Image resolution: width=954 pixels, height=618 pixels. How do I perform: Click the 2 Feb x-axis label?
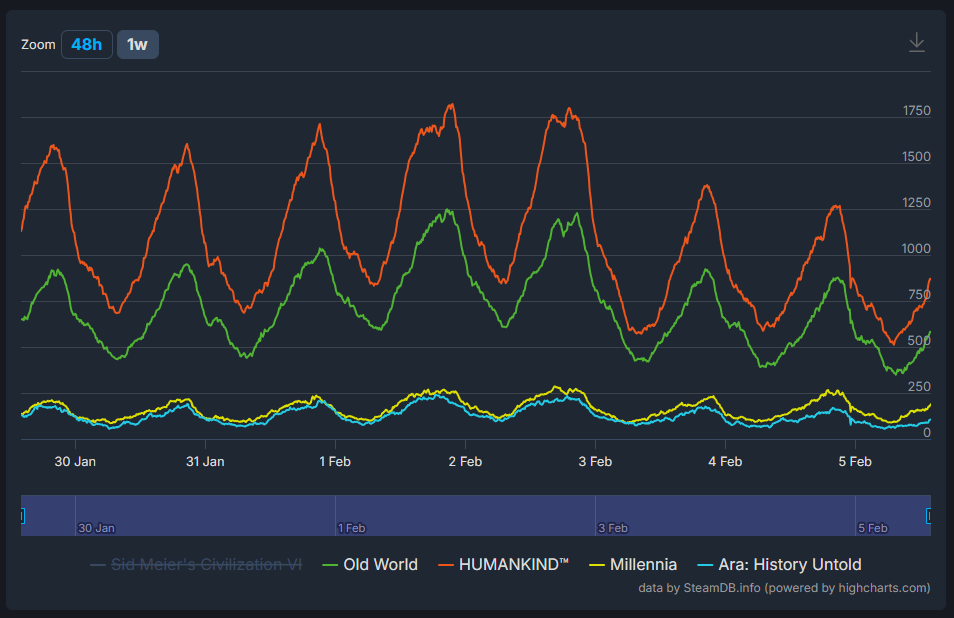point(465,461)
